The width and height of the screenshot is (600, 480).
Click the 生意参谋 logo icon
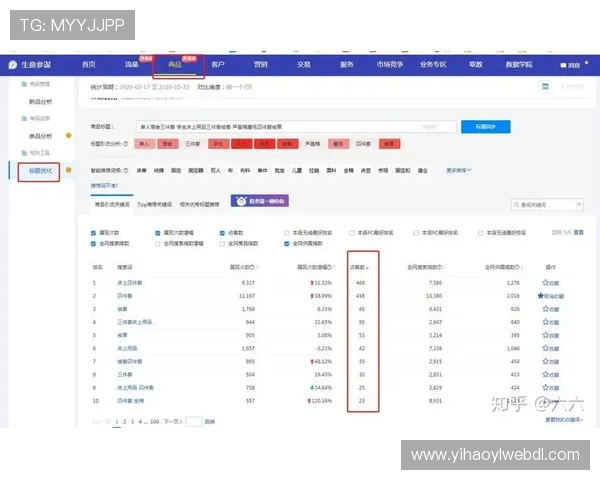[14, 65]
